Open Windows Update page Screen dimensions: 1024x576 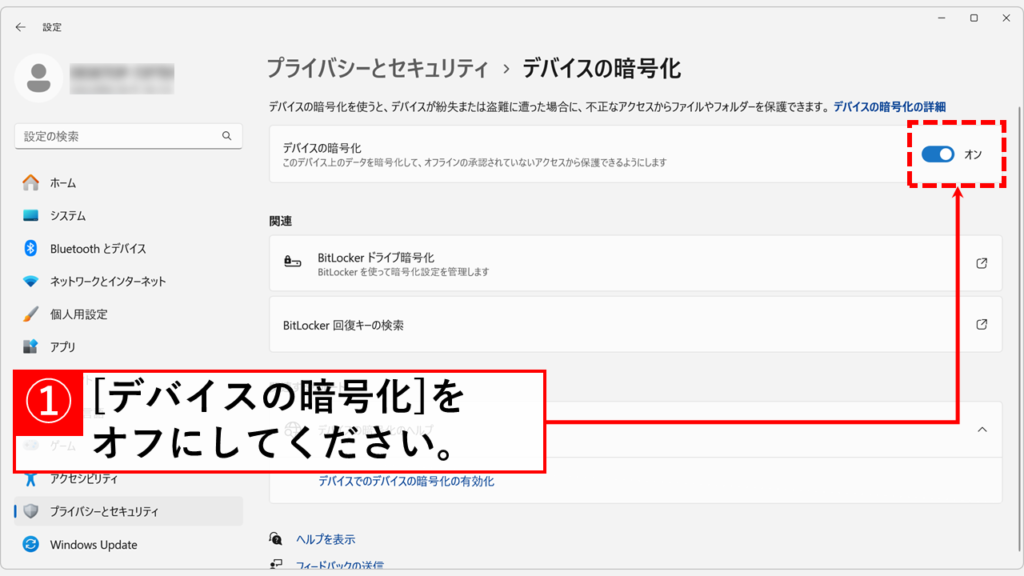(x=93, y=545)
